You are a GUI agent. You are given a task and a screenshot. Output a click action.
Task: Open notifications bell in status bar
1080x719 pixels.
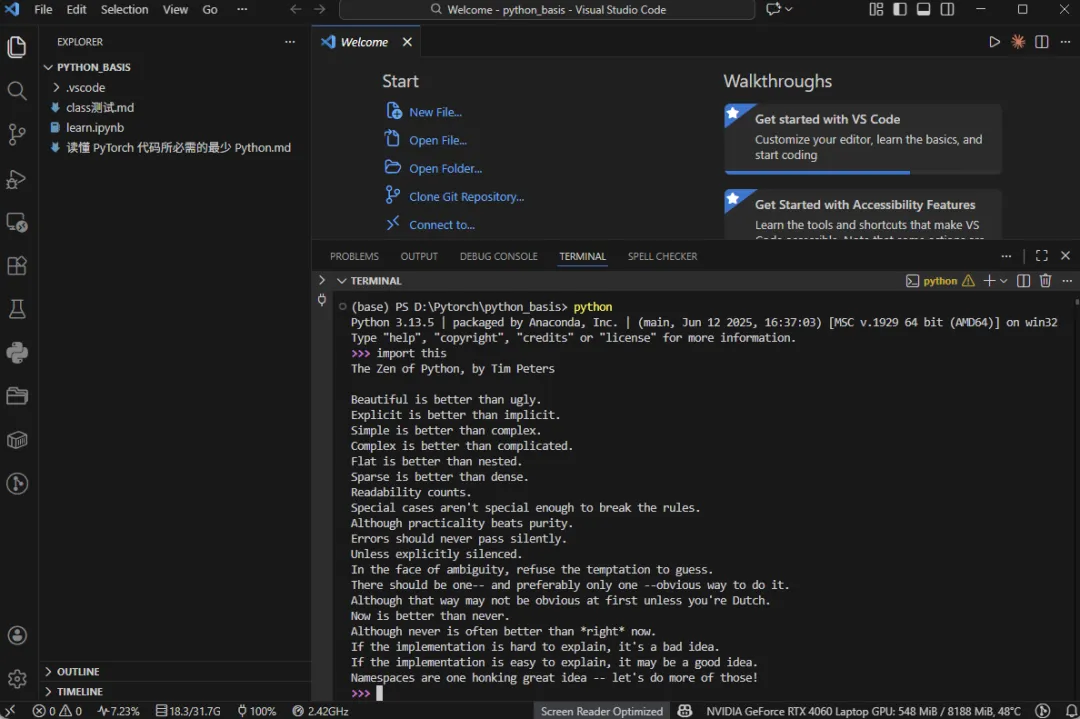tap(1071, 711)
